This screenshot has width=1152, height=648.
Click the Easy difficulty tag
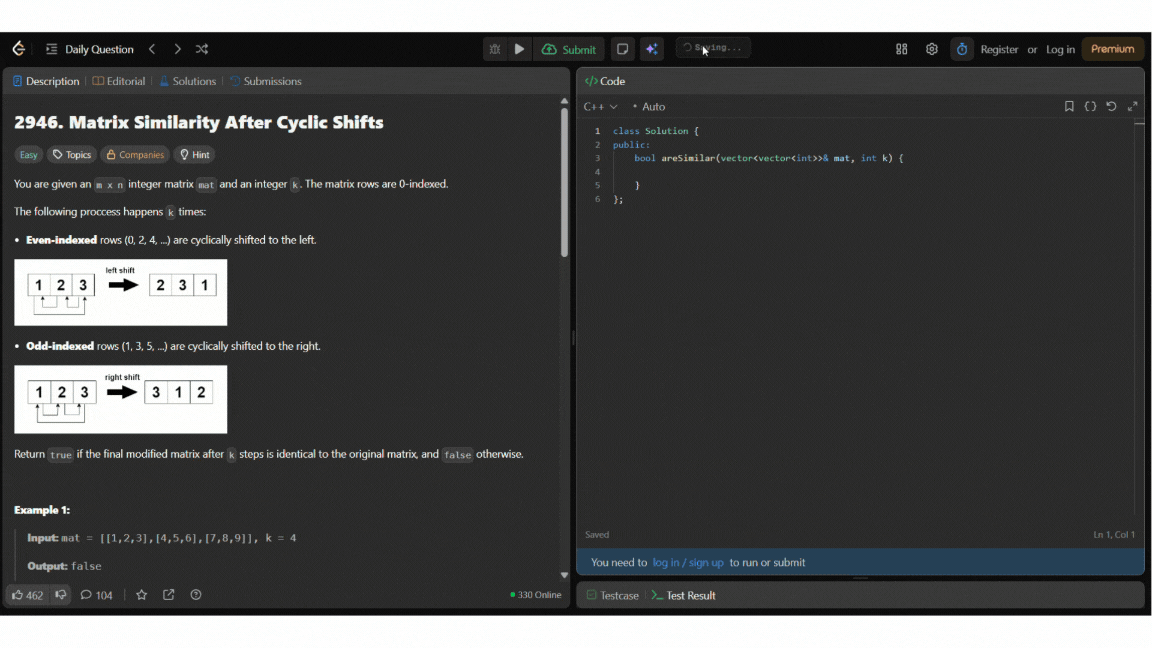point(29,154)
